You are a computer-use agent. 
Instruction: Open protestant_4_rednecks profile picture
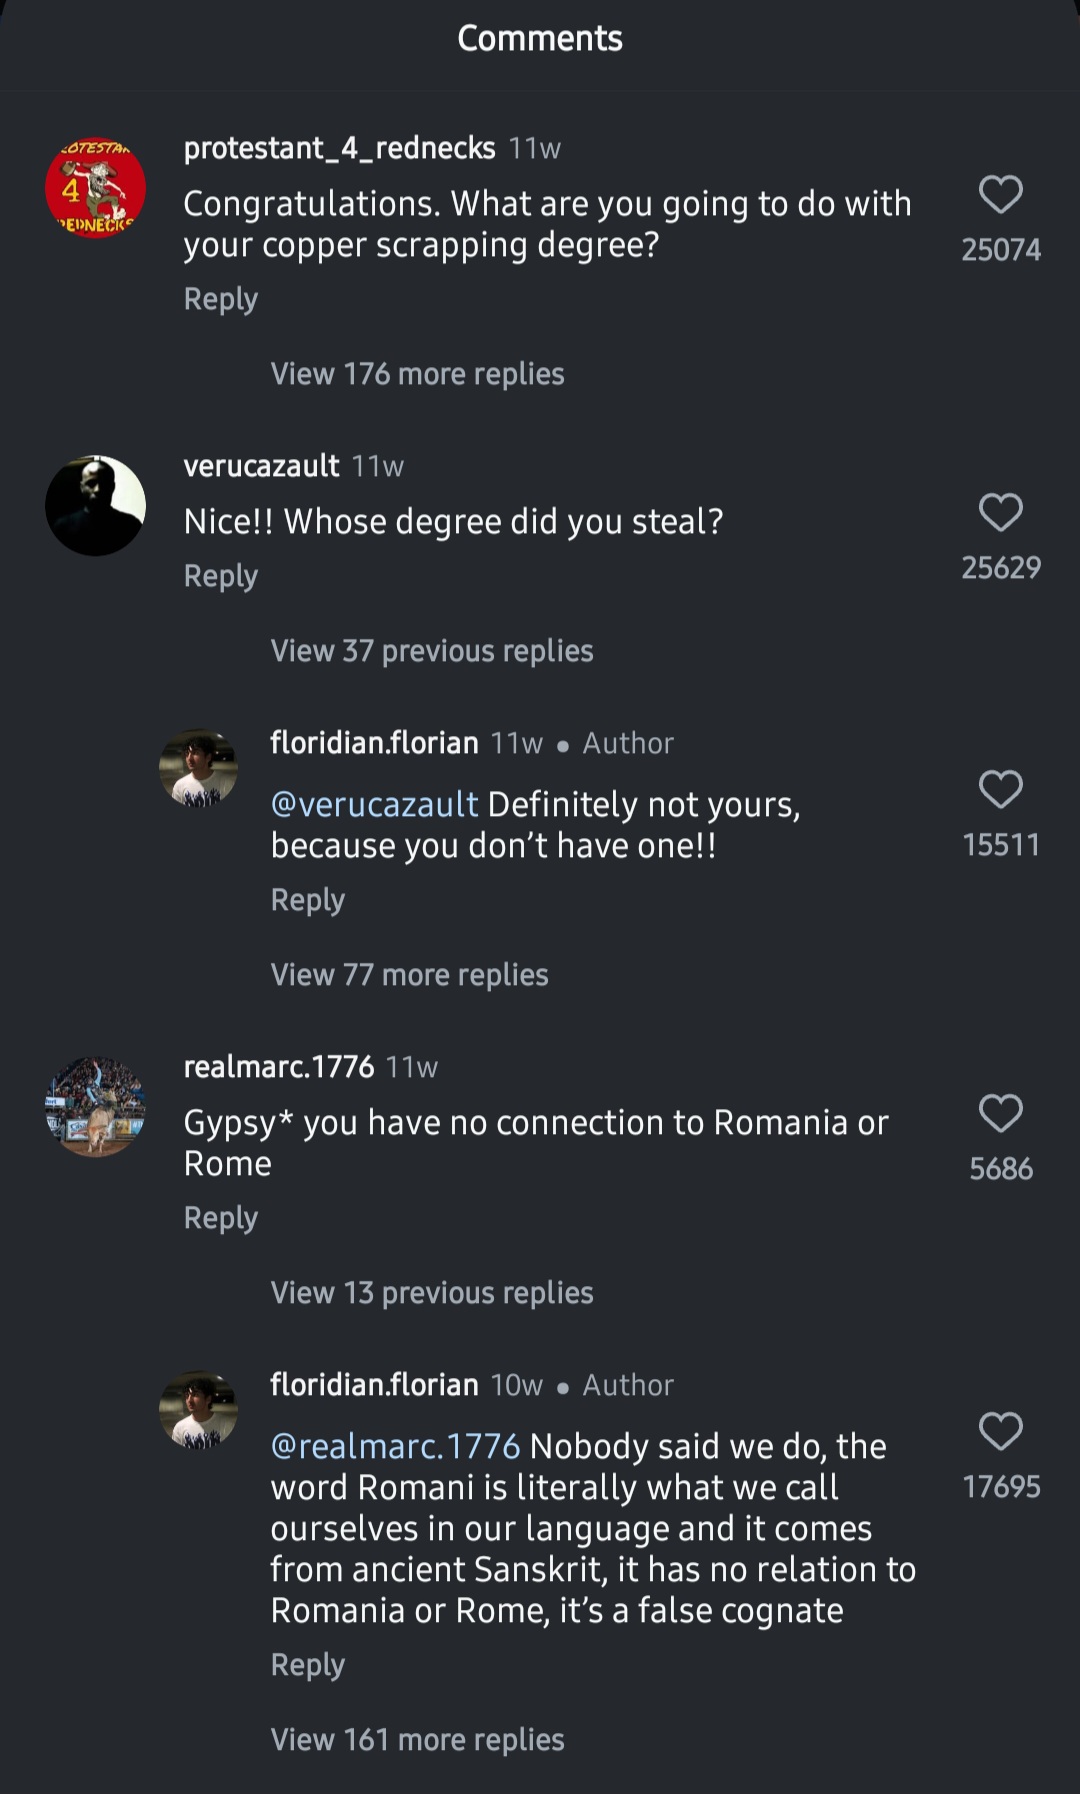pos(96,188)
